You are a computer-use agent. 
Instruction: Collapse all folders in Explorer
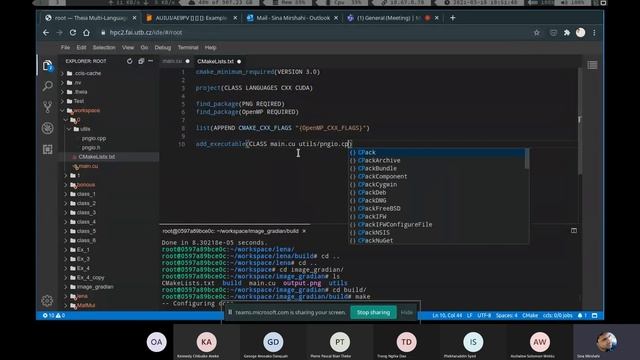141,61
